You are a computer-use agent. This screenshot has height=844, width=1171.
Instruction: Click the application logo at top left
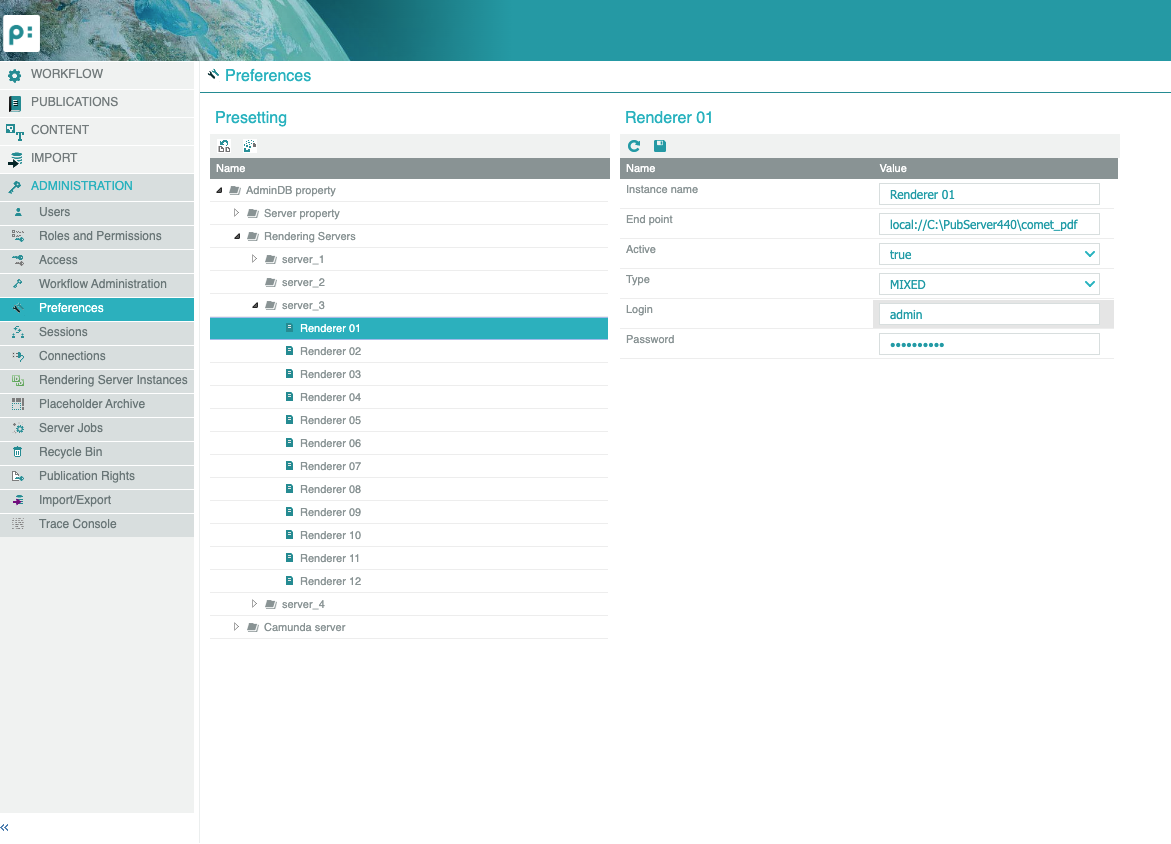[x=21, y=33]
